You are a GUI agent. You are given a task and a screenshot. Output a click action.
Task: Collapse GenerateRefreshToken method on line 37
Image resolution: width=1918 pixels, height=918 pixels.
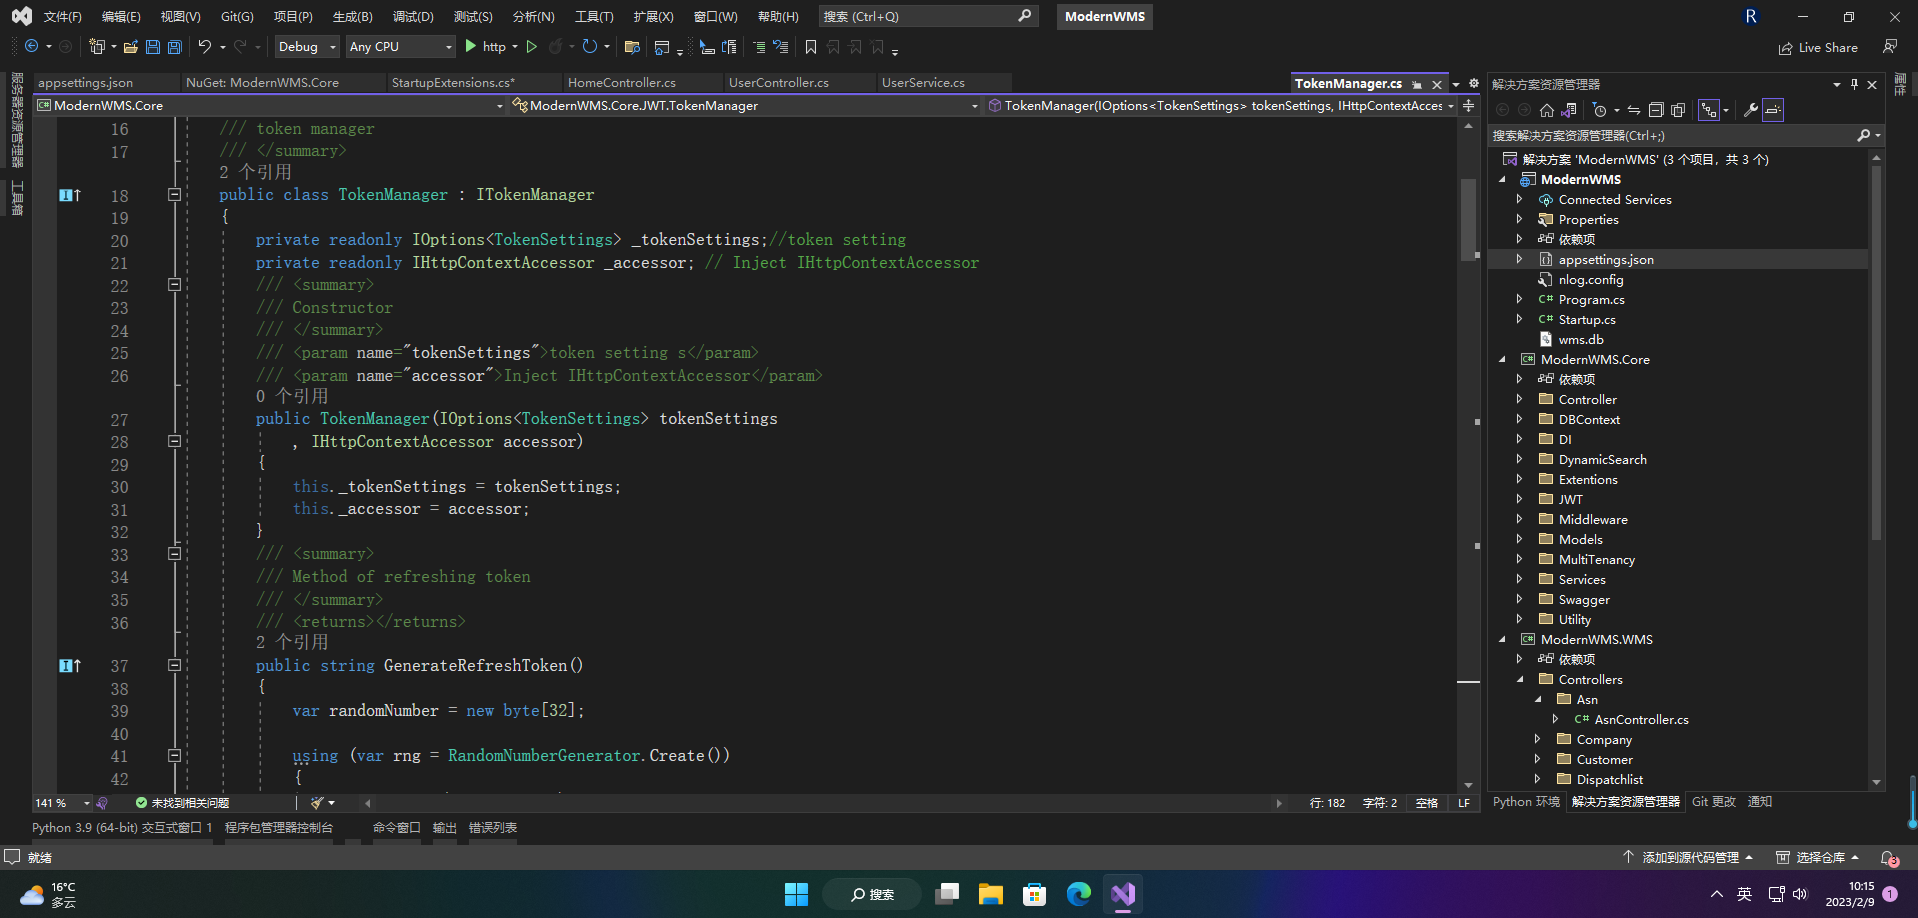pyautogui.click(x=174, y=665)
